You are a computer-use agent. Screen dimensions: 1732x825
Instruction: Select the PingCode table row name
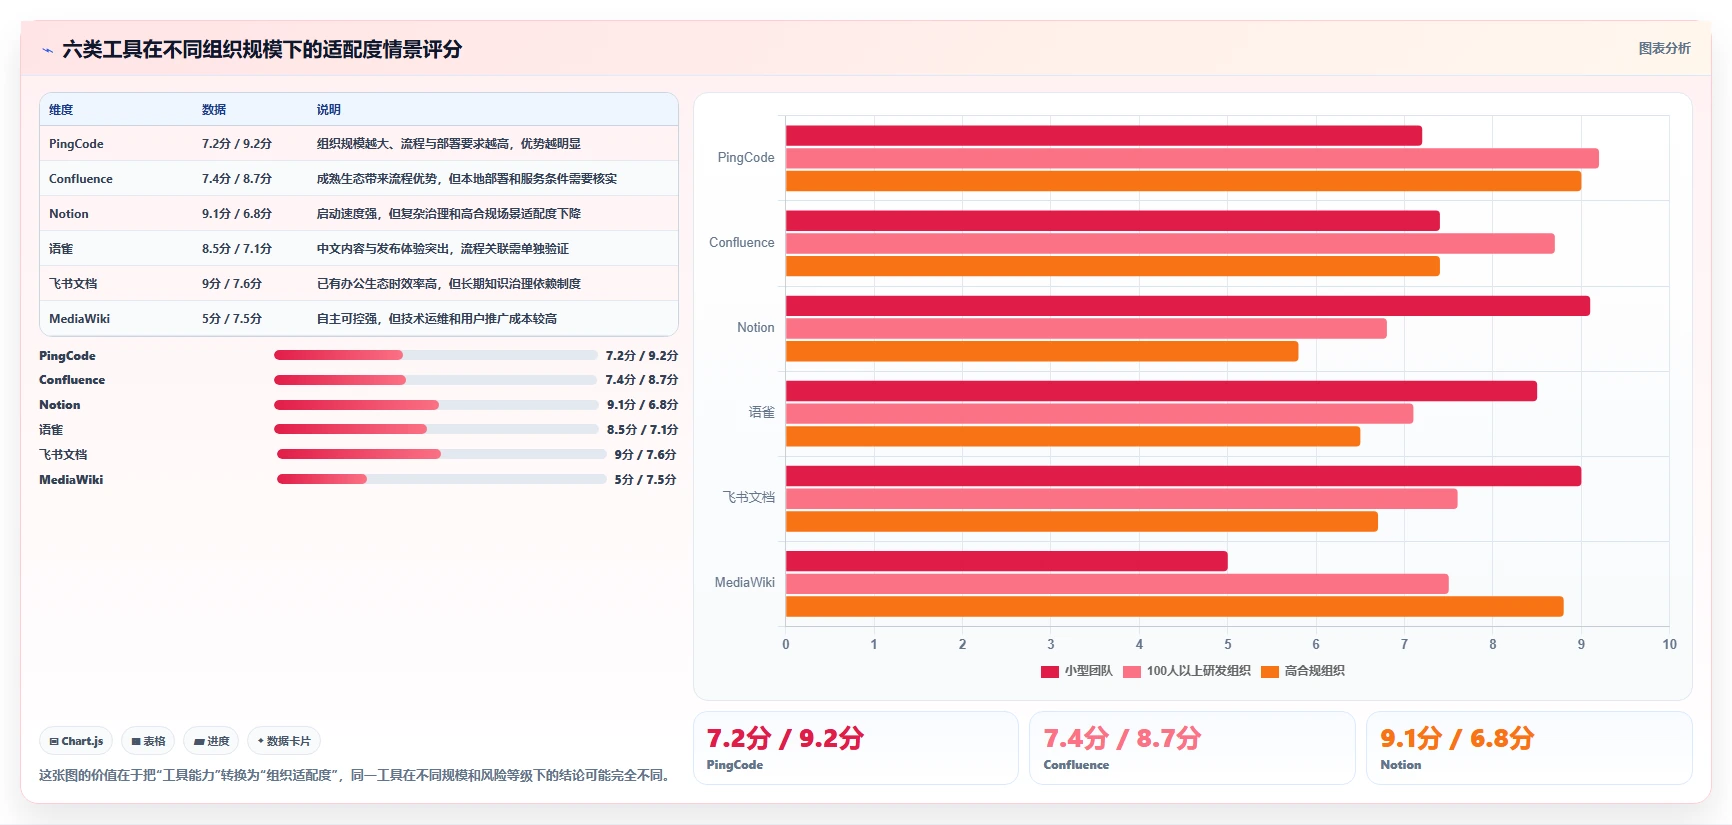click(76, 144)
